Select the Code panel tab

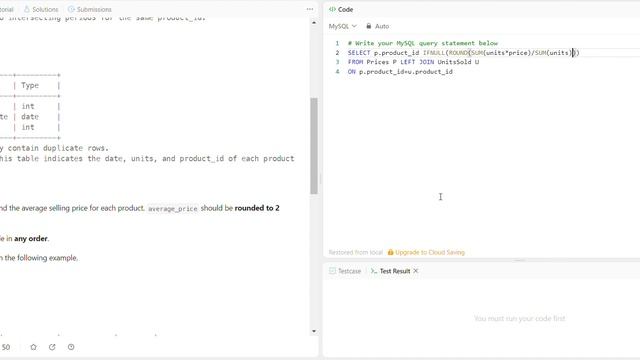tap(341, 9)
